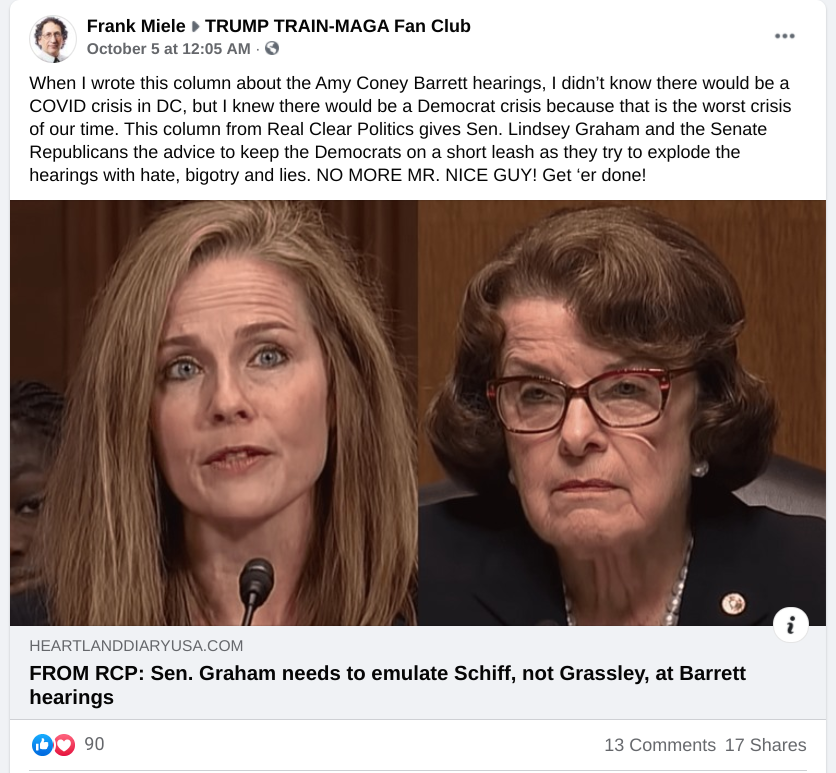
Task: View who reacted via the 90 count
Action: click(94, 744)
